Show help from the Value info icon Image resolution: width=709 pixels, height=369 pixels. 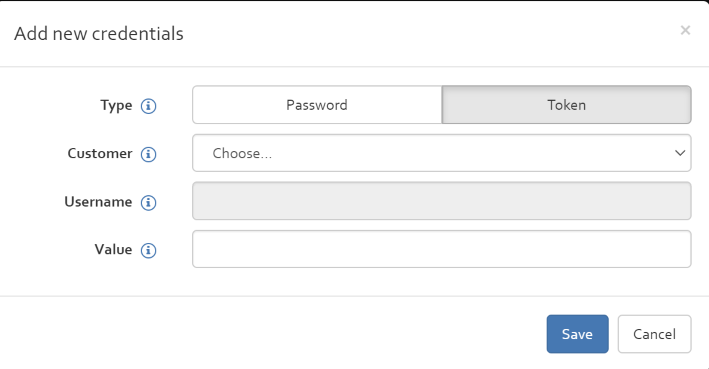coord(148,251)
